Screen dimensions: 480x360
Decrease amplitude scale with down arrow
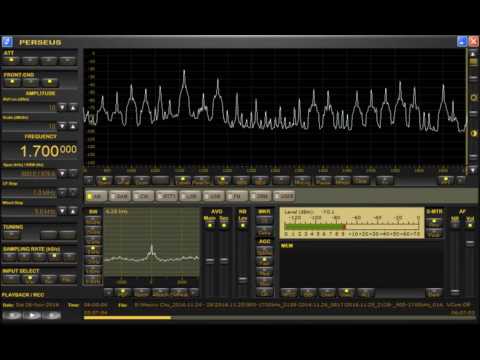62,126
